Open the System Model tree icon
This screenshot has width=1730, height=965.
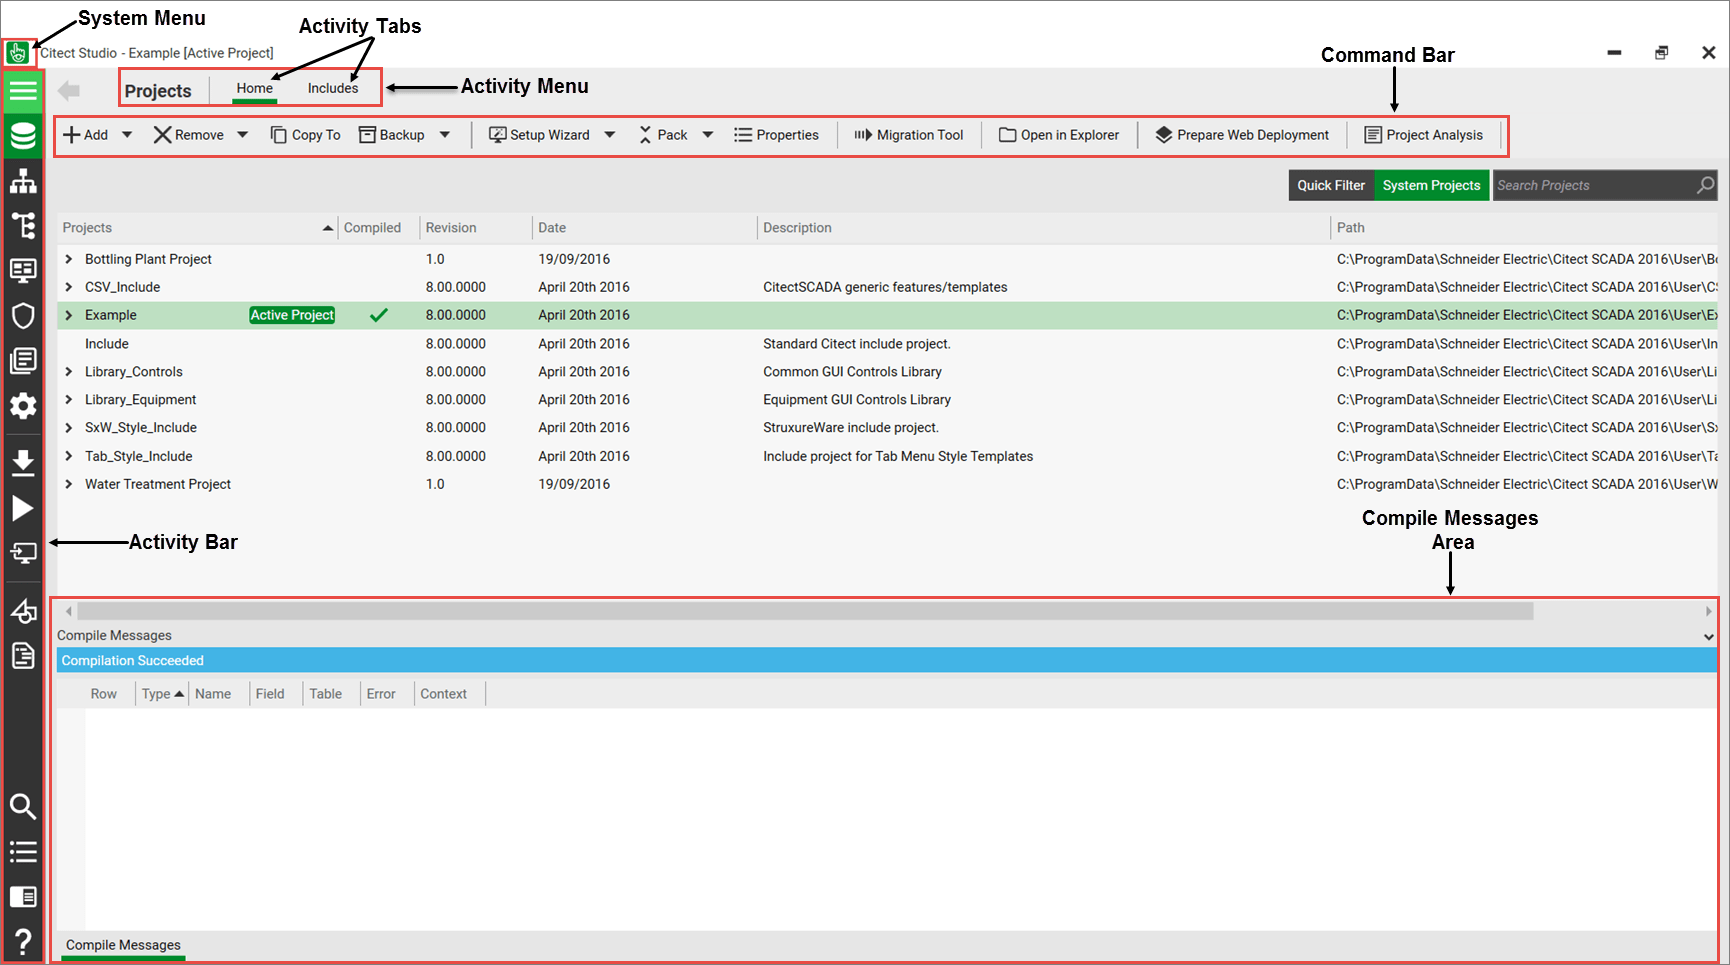pos(23,226)
